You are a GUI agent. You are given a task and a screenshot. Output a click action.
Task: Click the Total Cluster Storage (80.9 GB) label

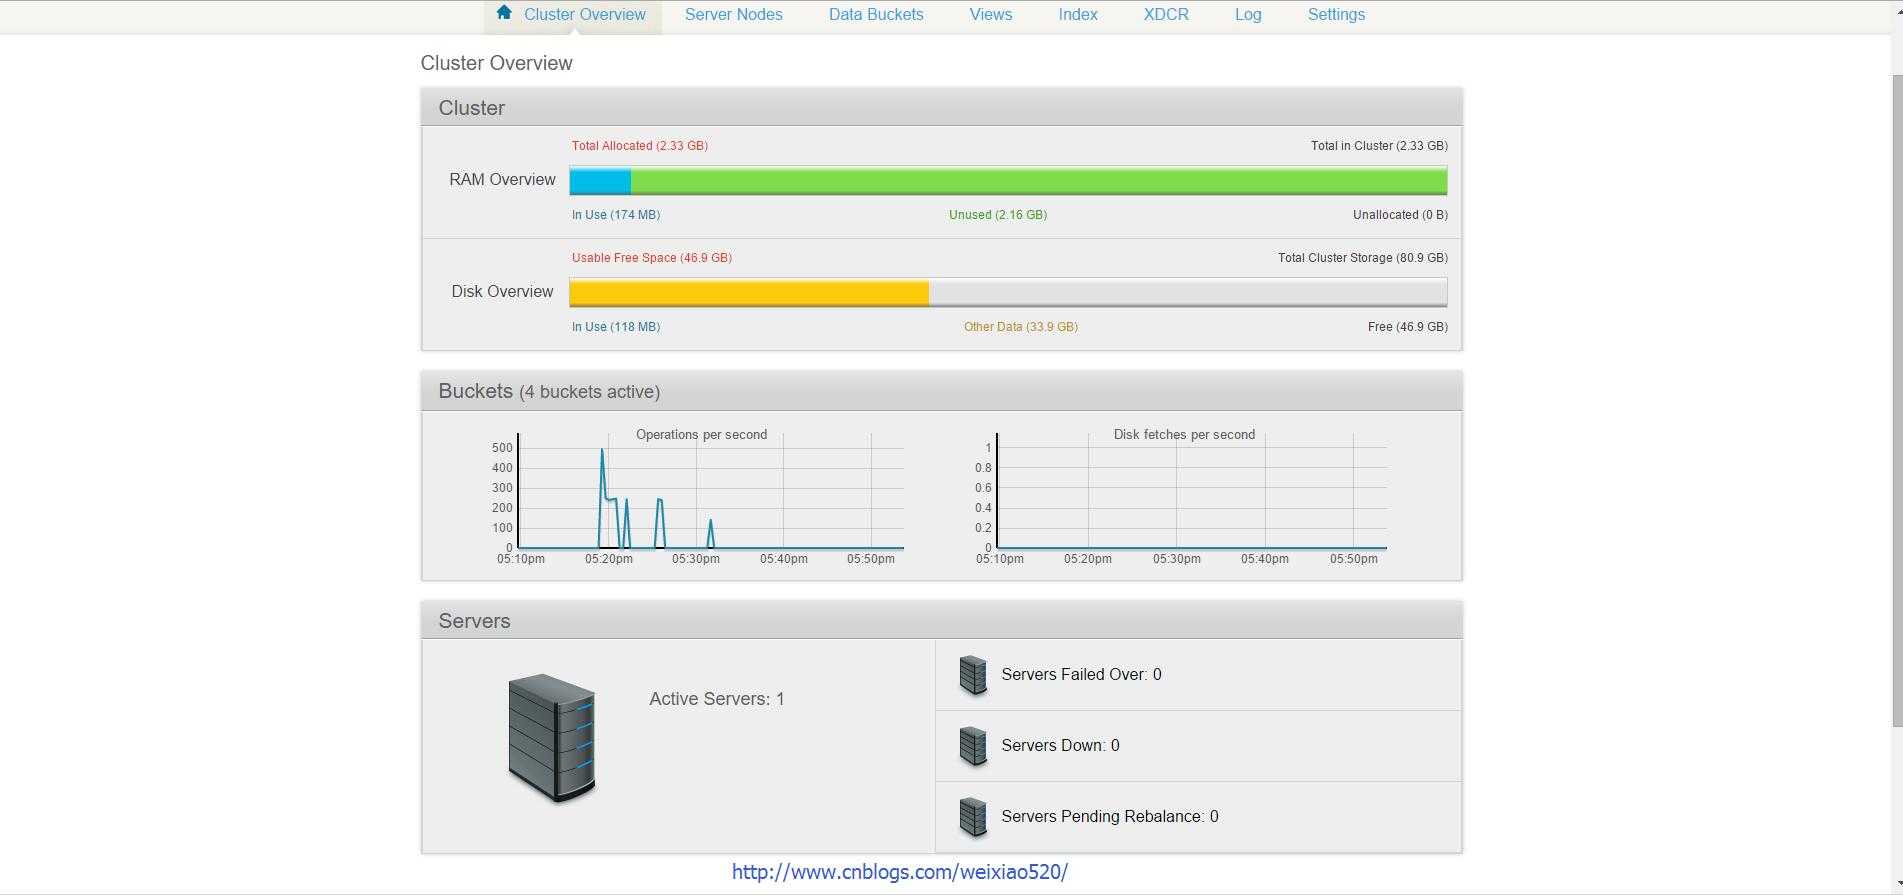point(1363,258)
